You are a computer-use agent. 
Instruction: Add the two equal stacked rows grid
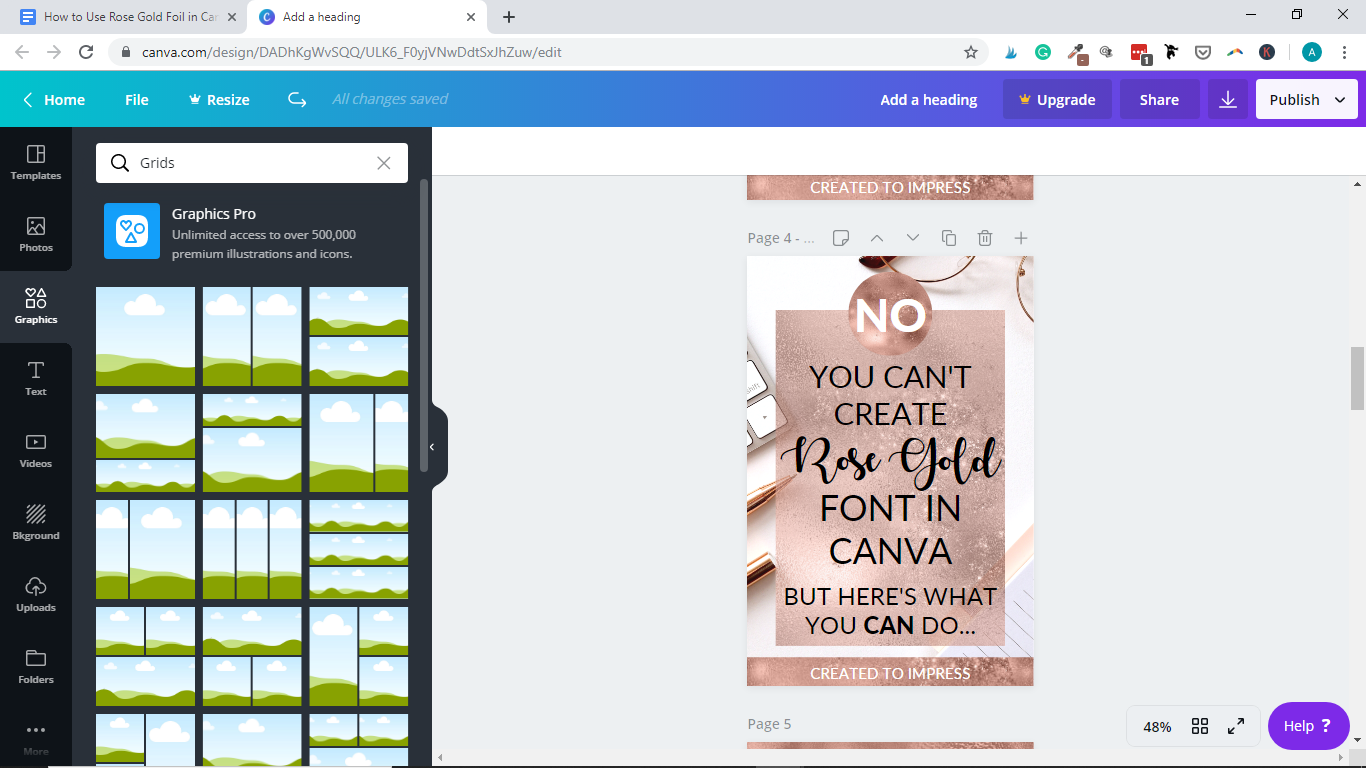[359, 336]
